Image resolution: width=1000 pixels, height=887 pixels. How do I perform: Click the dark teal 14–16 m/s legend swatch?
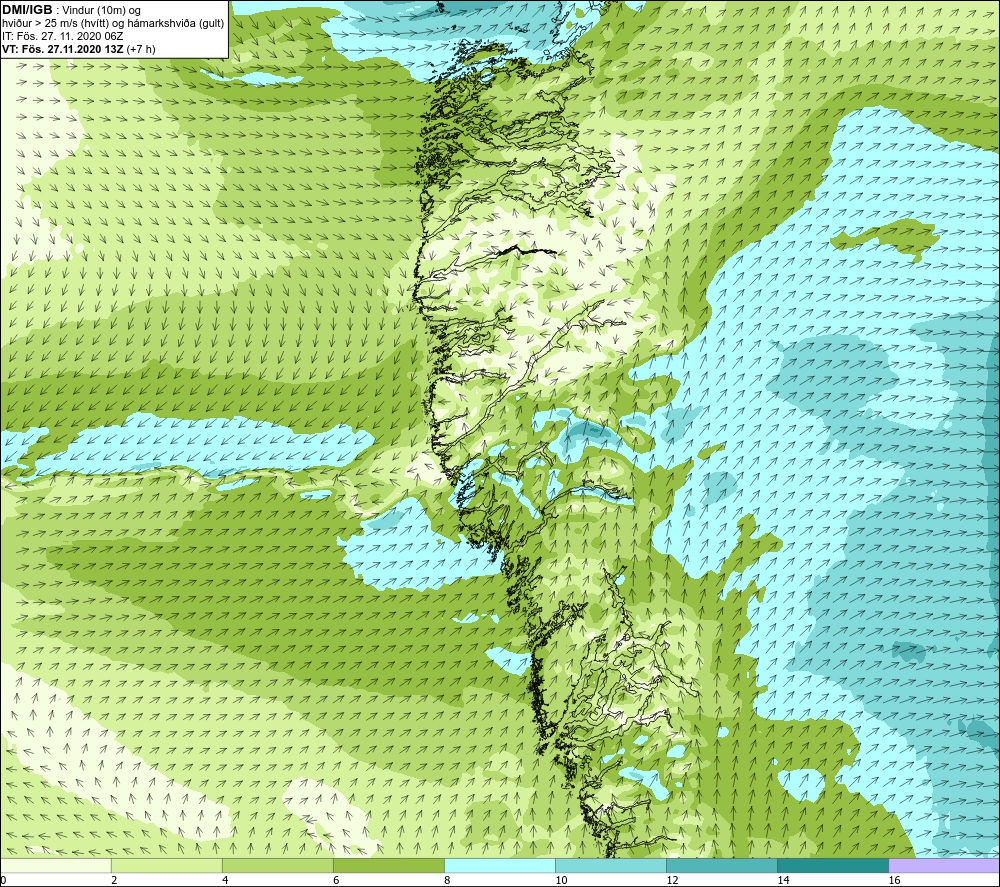pyautogui.click(x=833, y=865)
